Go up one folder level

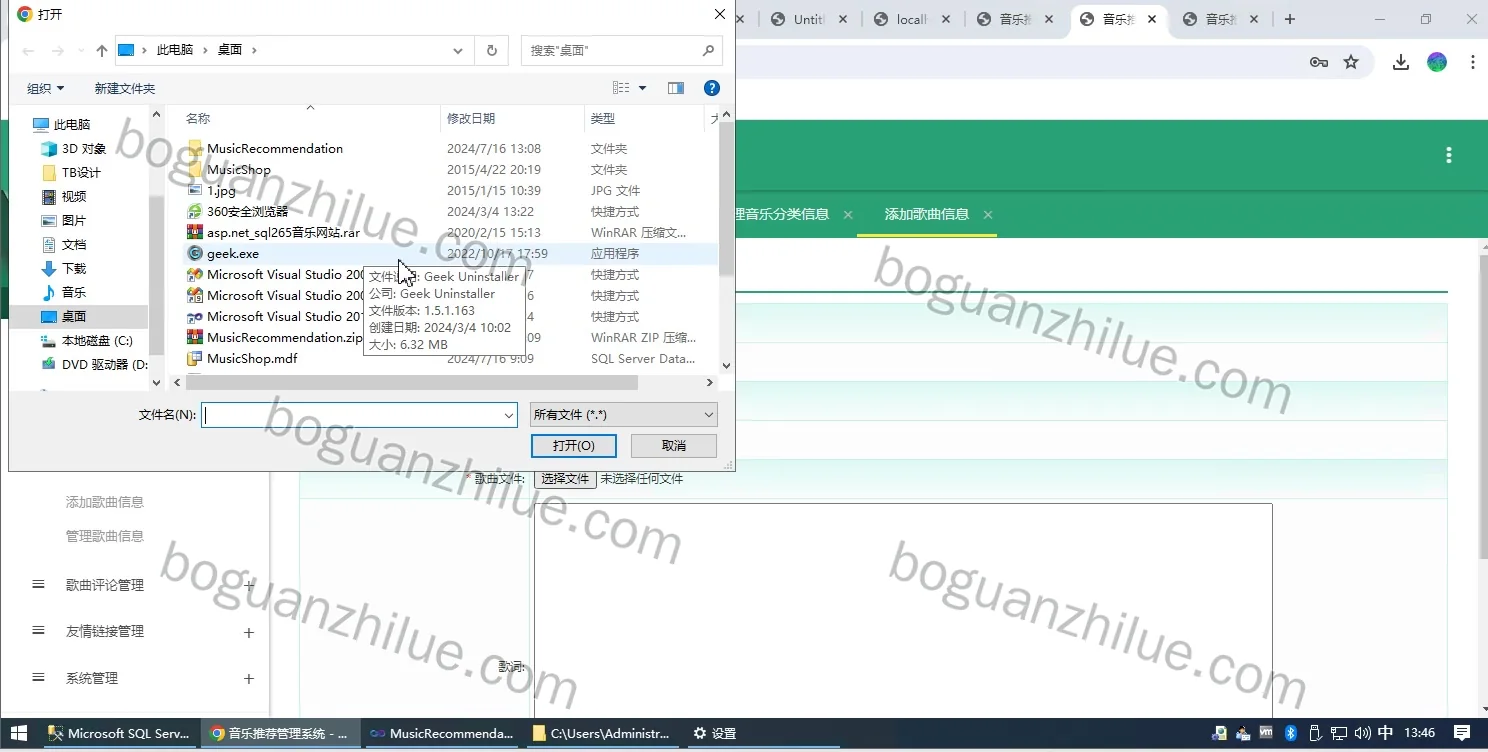click(101, 51)
